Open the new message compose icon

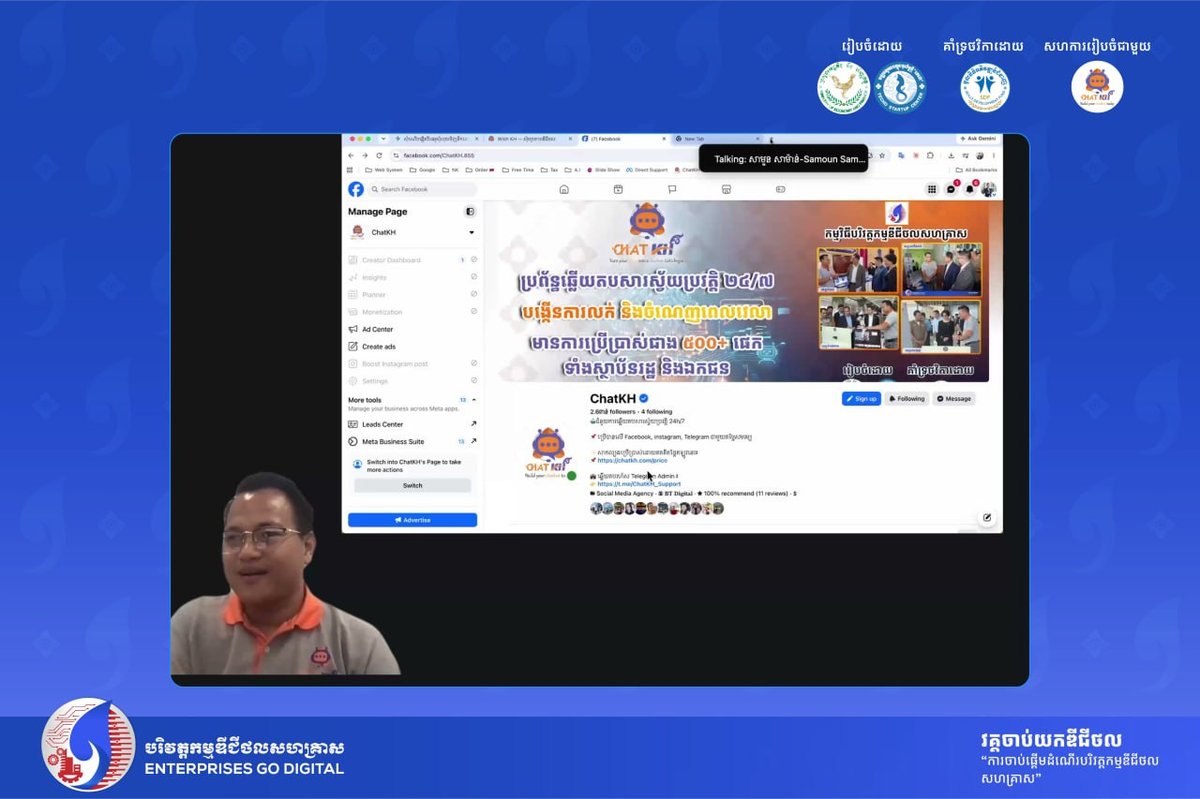coord(987,517)
